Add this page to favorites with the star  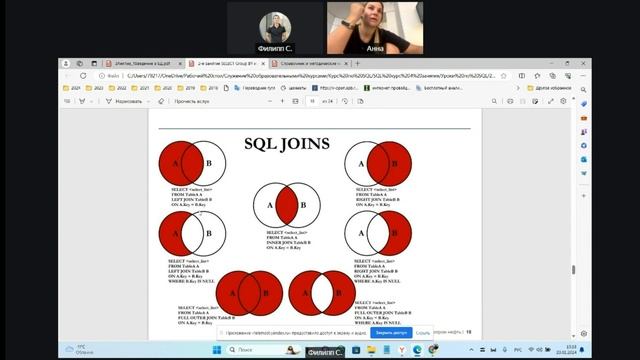point(504,76)
